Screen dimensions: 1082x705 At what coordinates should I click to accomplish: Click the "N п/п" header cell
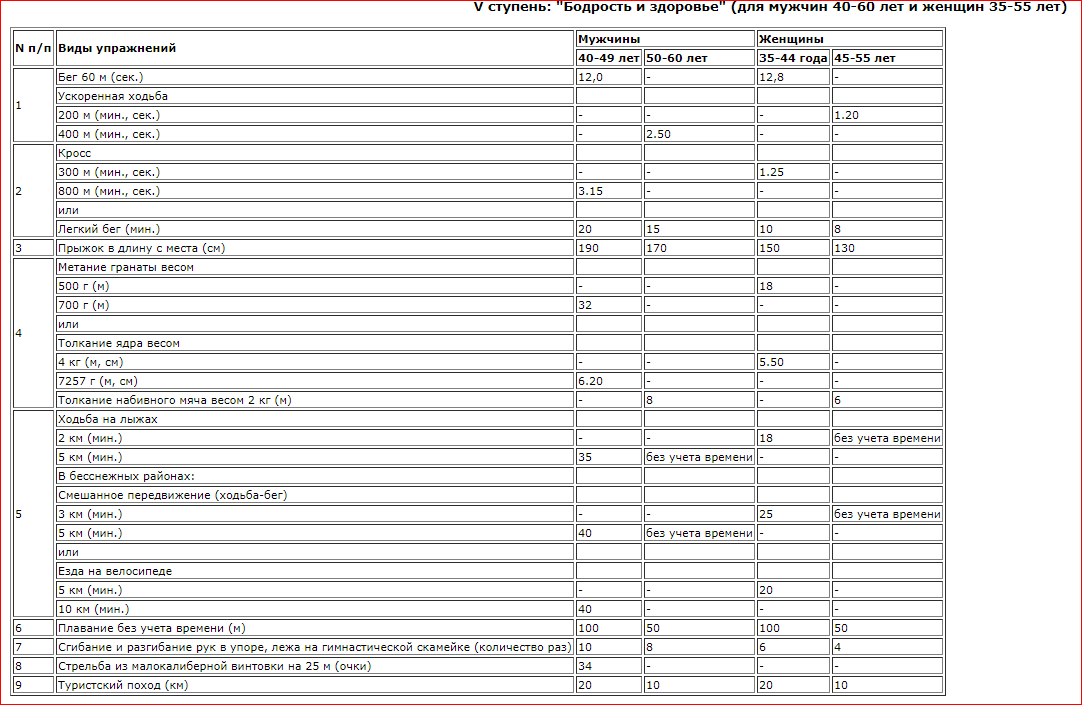34,48
